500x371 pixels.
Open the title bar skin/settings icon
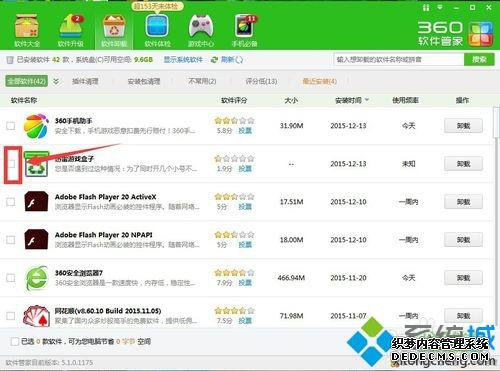coord(426,7)
